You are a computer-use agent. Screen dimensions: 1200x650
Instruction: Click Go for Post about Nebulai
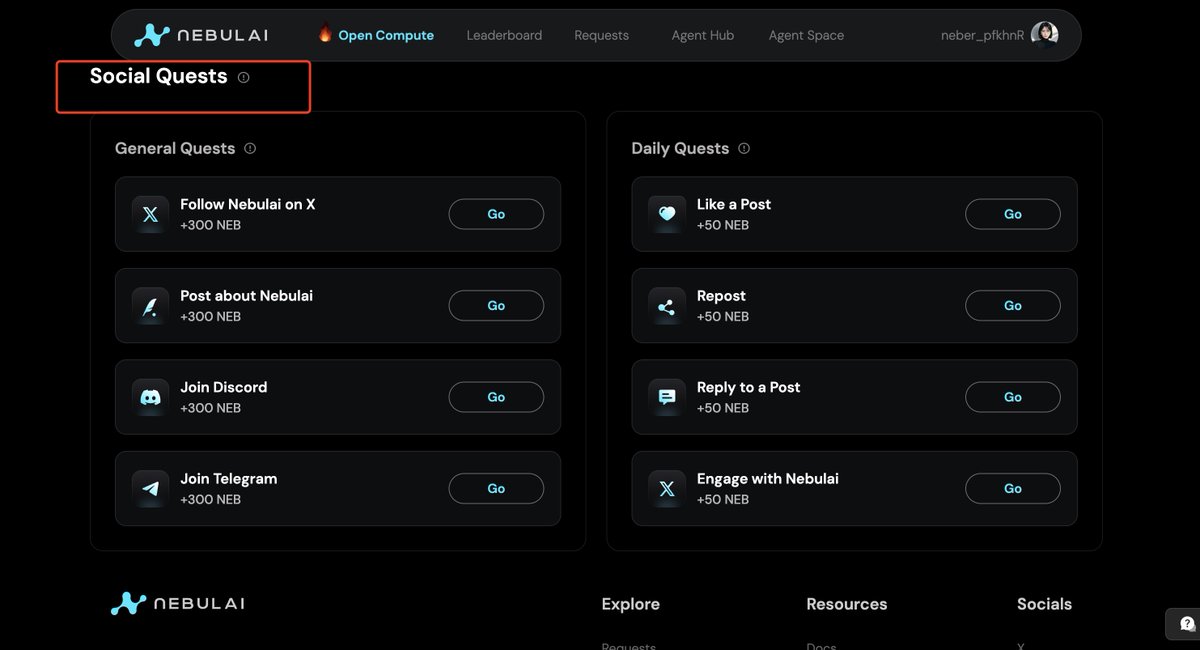pos(496,306)
